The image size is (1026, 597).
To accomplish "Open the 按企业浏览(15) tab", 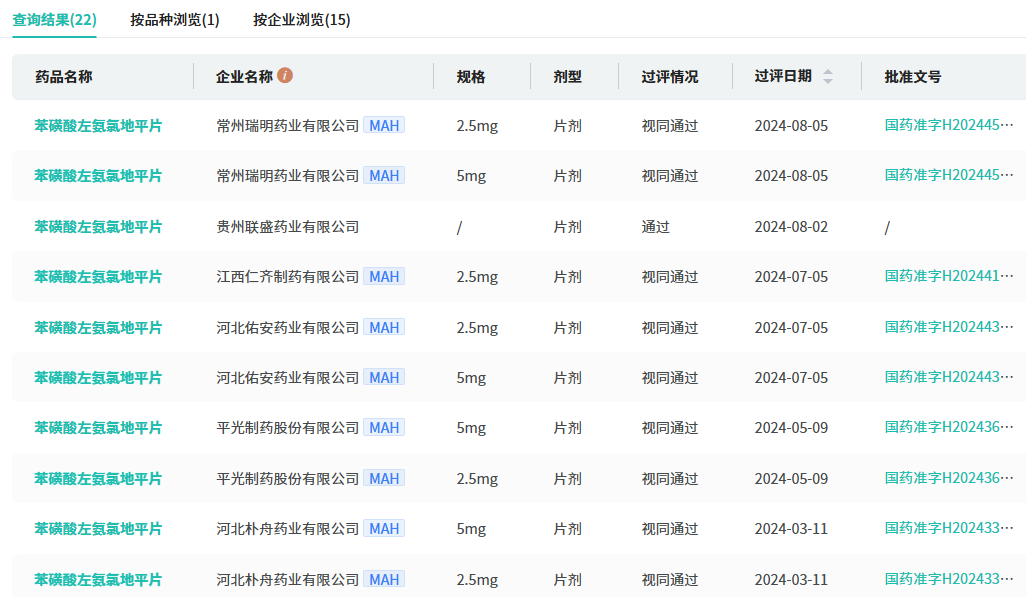I will click(302, 20).
